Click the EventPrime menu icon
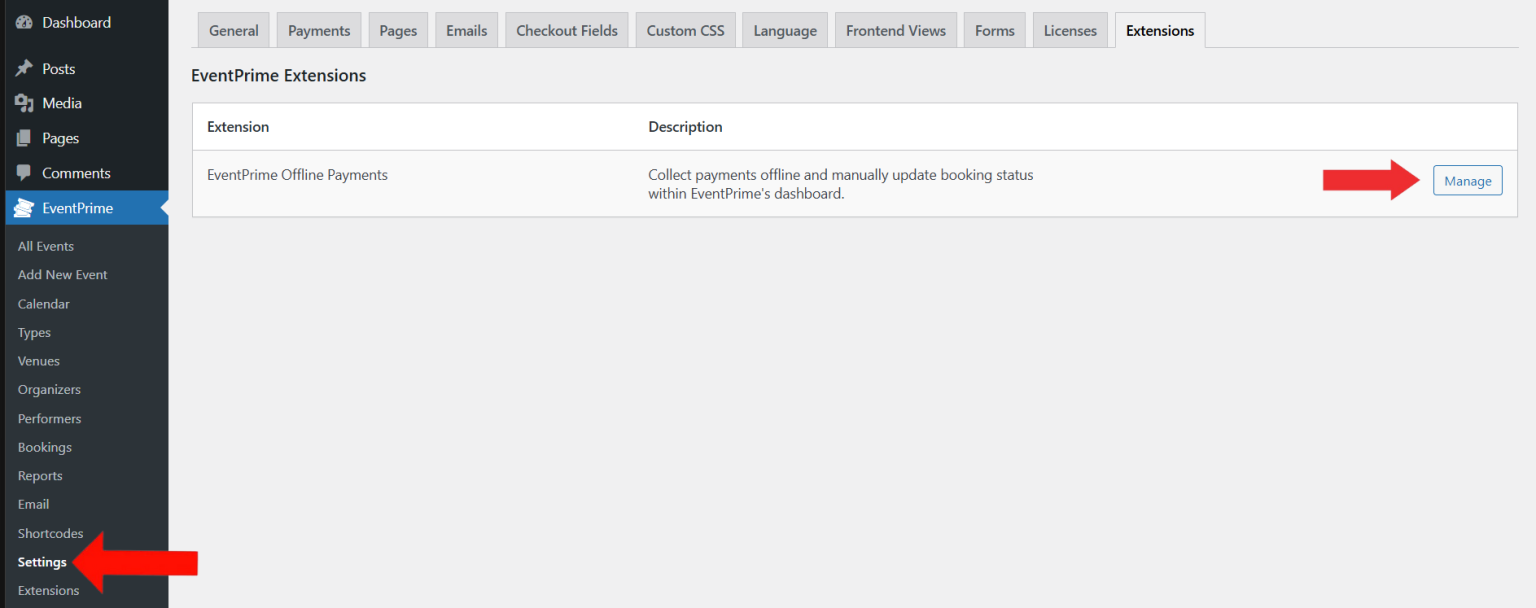The height and width of the screenshot is (608, 1536). pos(25,208)
